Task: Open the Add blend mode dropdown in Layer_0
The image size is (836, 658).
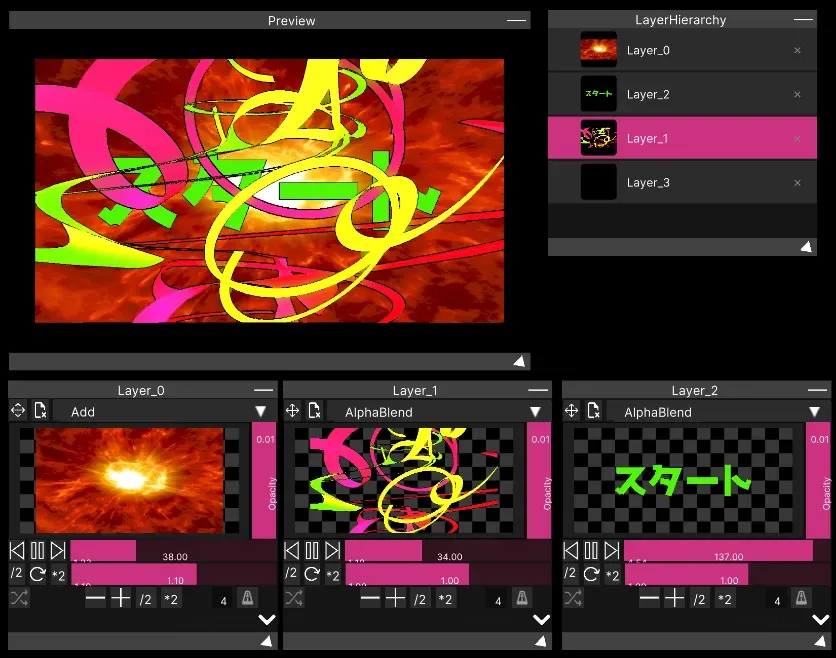Action: pos(160,411)
